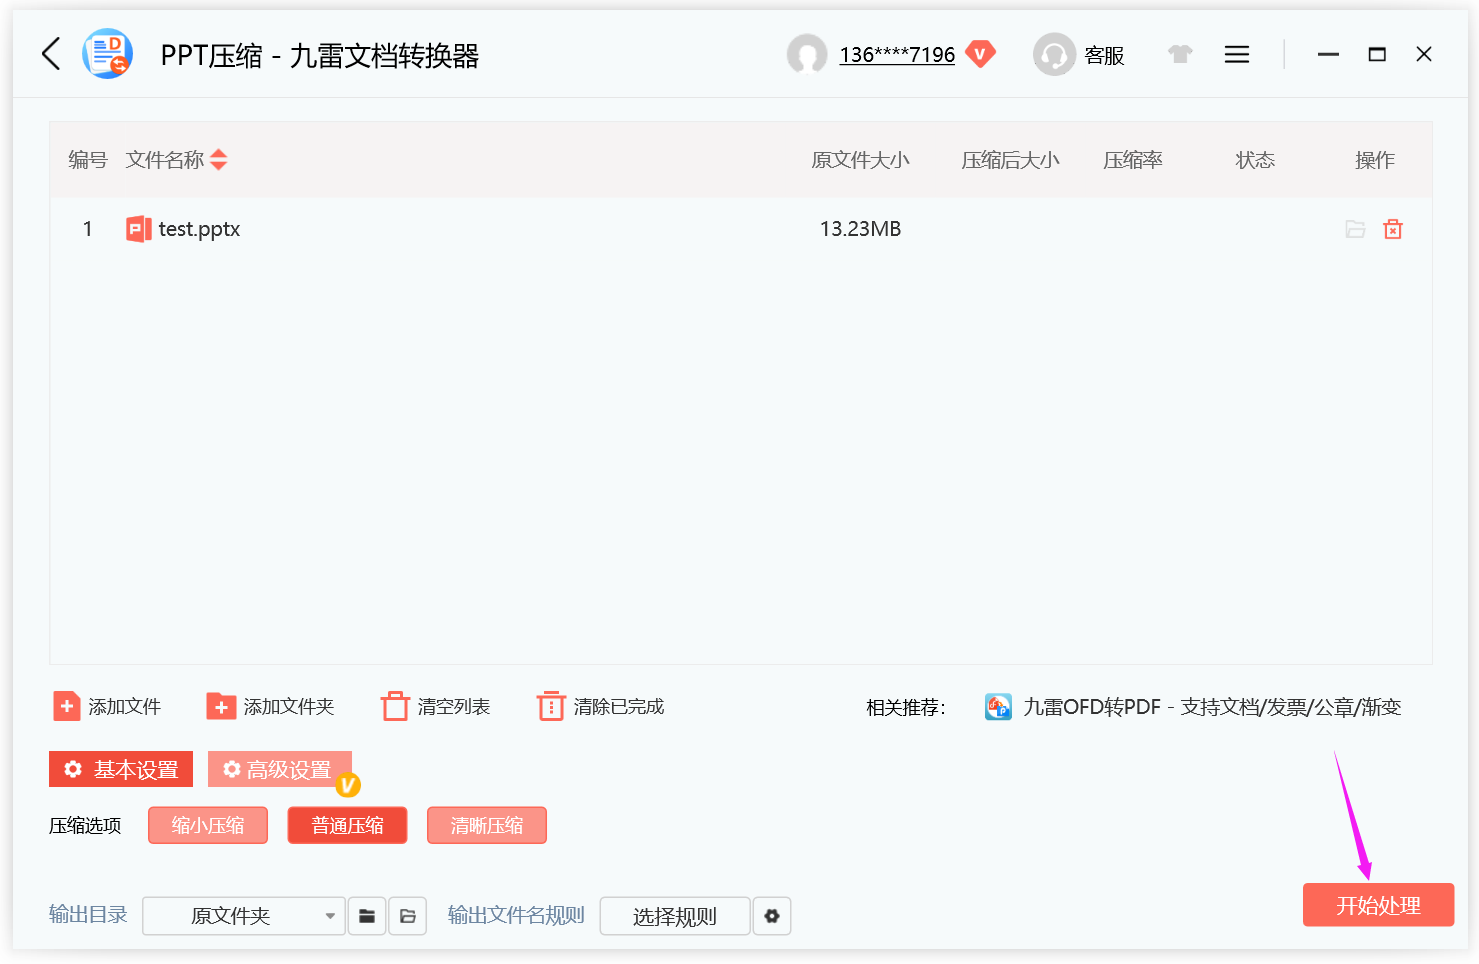Open filename rule settings with the gear icon
1479x964 pixels.
point(771,915)
